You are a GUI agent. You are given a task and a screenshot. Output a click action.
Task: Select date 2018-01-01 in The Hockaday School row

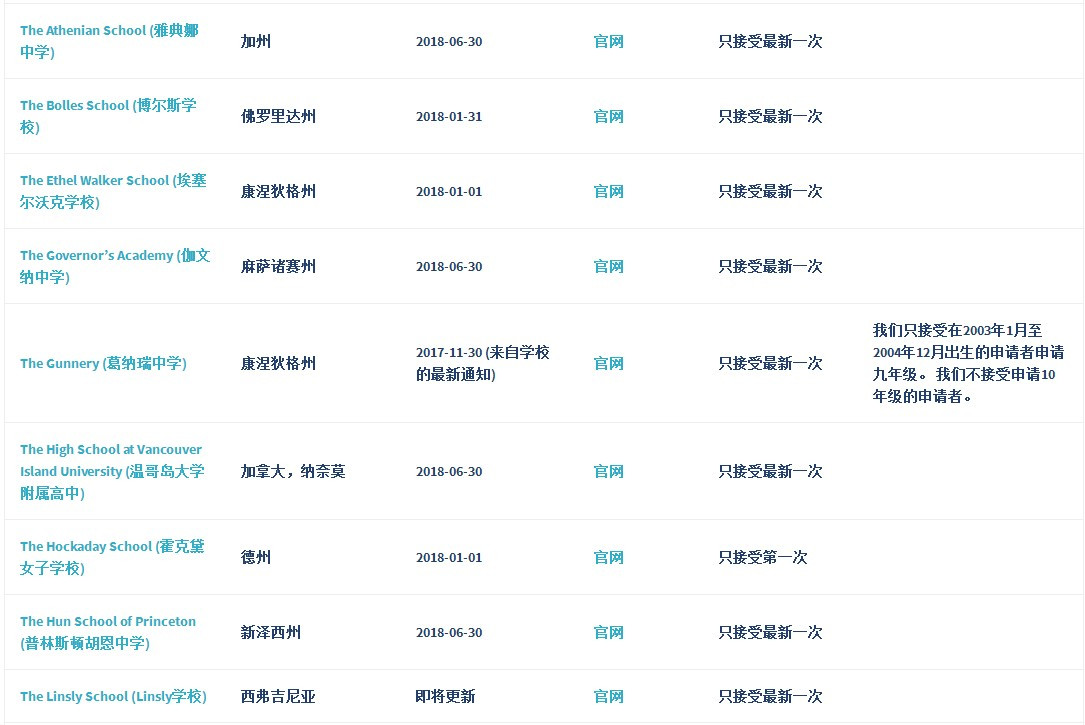tap(449, 557)
